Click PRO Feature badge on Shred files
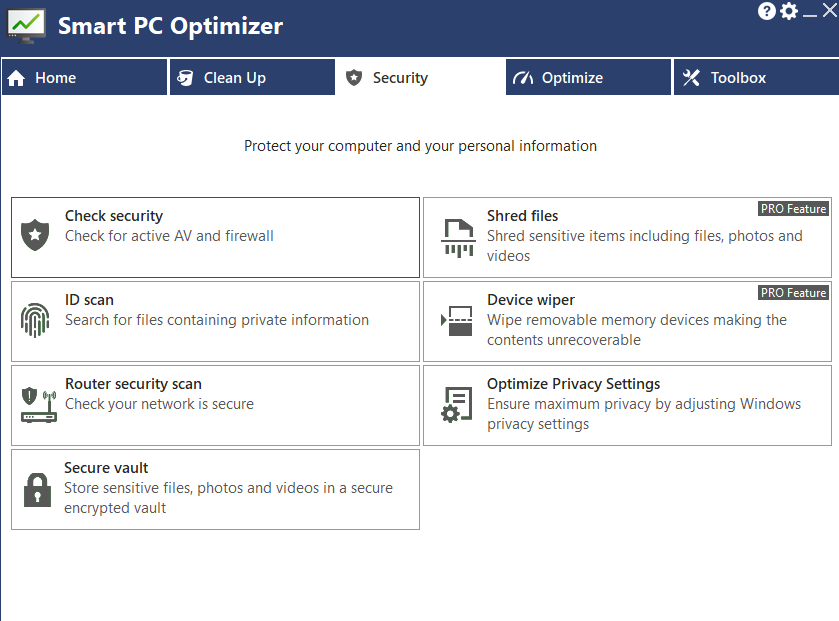 coord(794,209)
